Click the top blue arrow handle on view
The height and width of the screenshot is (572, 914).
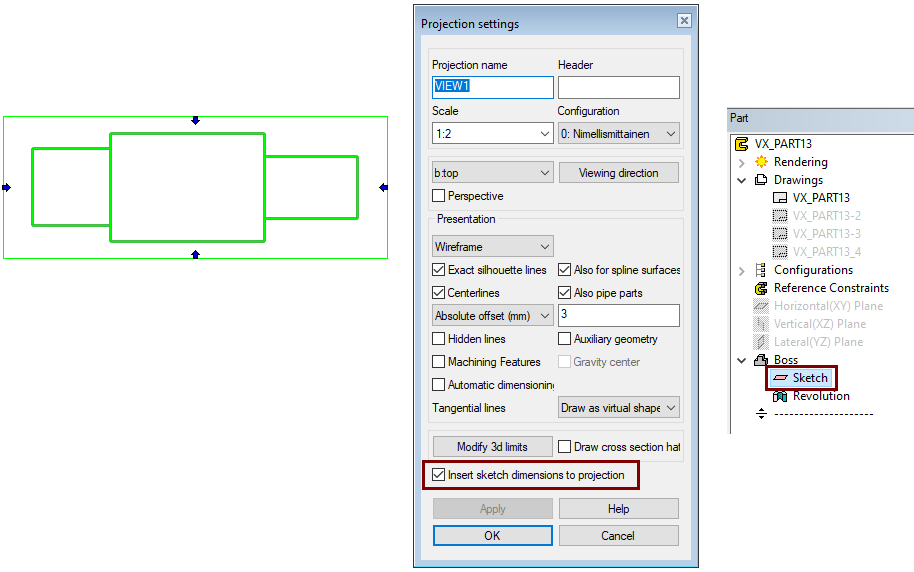pos(195,120)
